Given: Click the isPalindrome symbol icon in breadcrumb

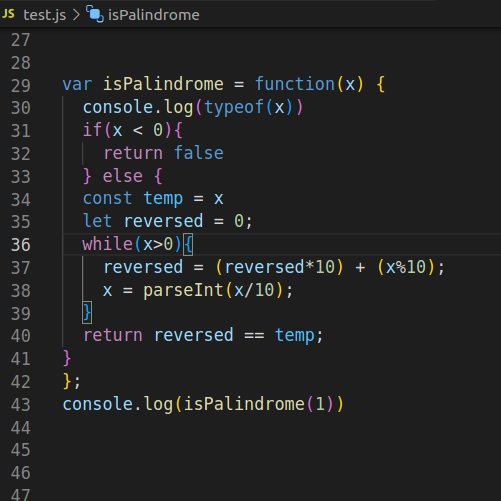Looking at the screenshot, I should 95,14.
